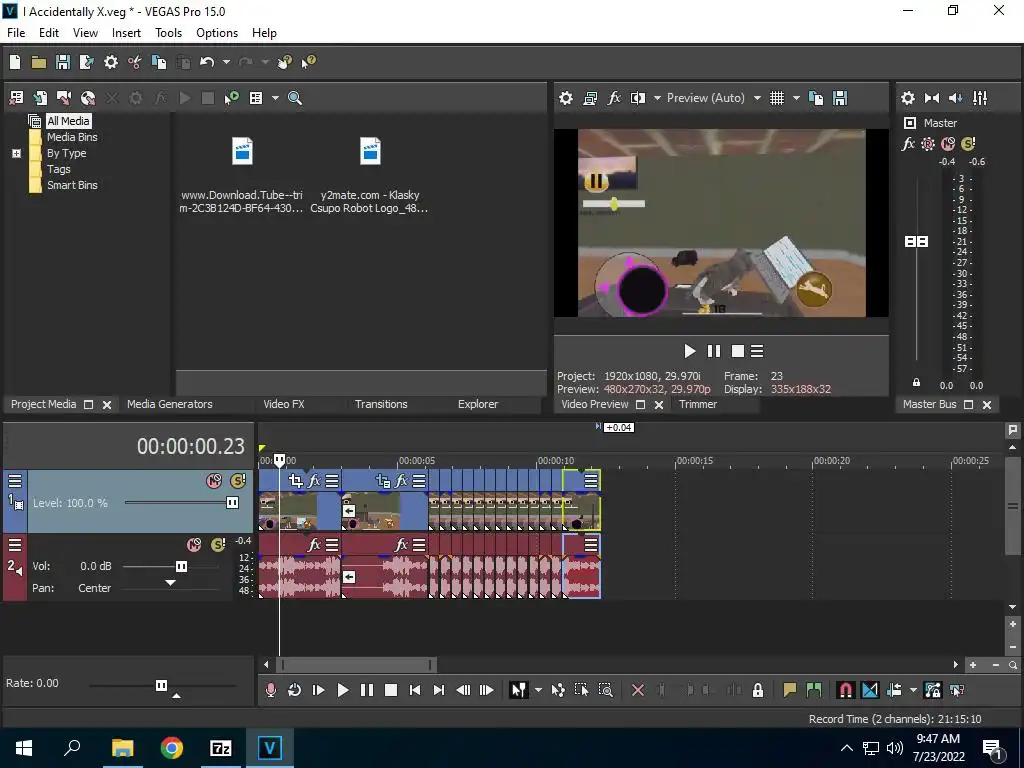The height and width of the screenshot is (768, 1024).
Task: Click the Project Media search magnifier icon
Action: click(x=295, y=98)
